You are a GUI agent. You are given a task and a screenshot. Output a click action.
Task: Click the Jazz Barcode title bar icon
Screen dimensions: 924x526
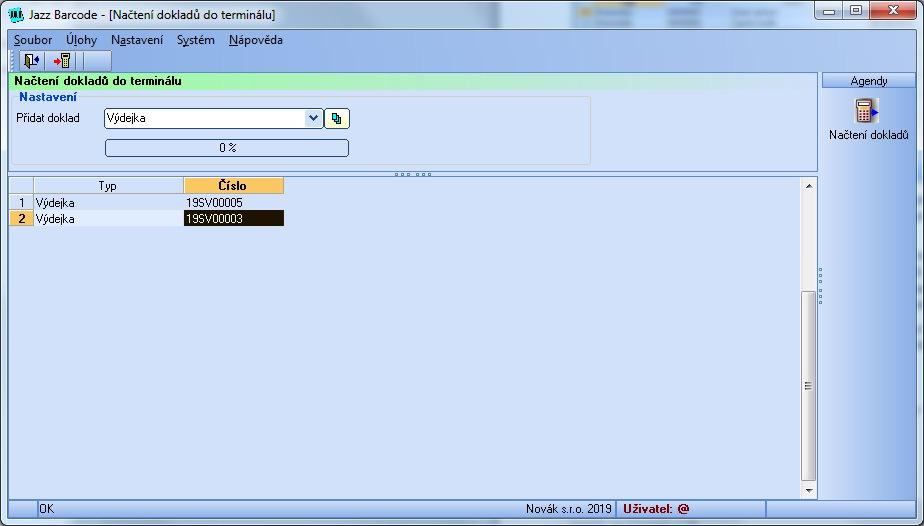click(16, 13)
